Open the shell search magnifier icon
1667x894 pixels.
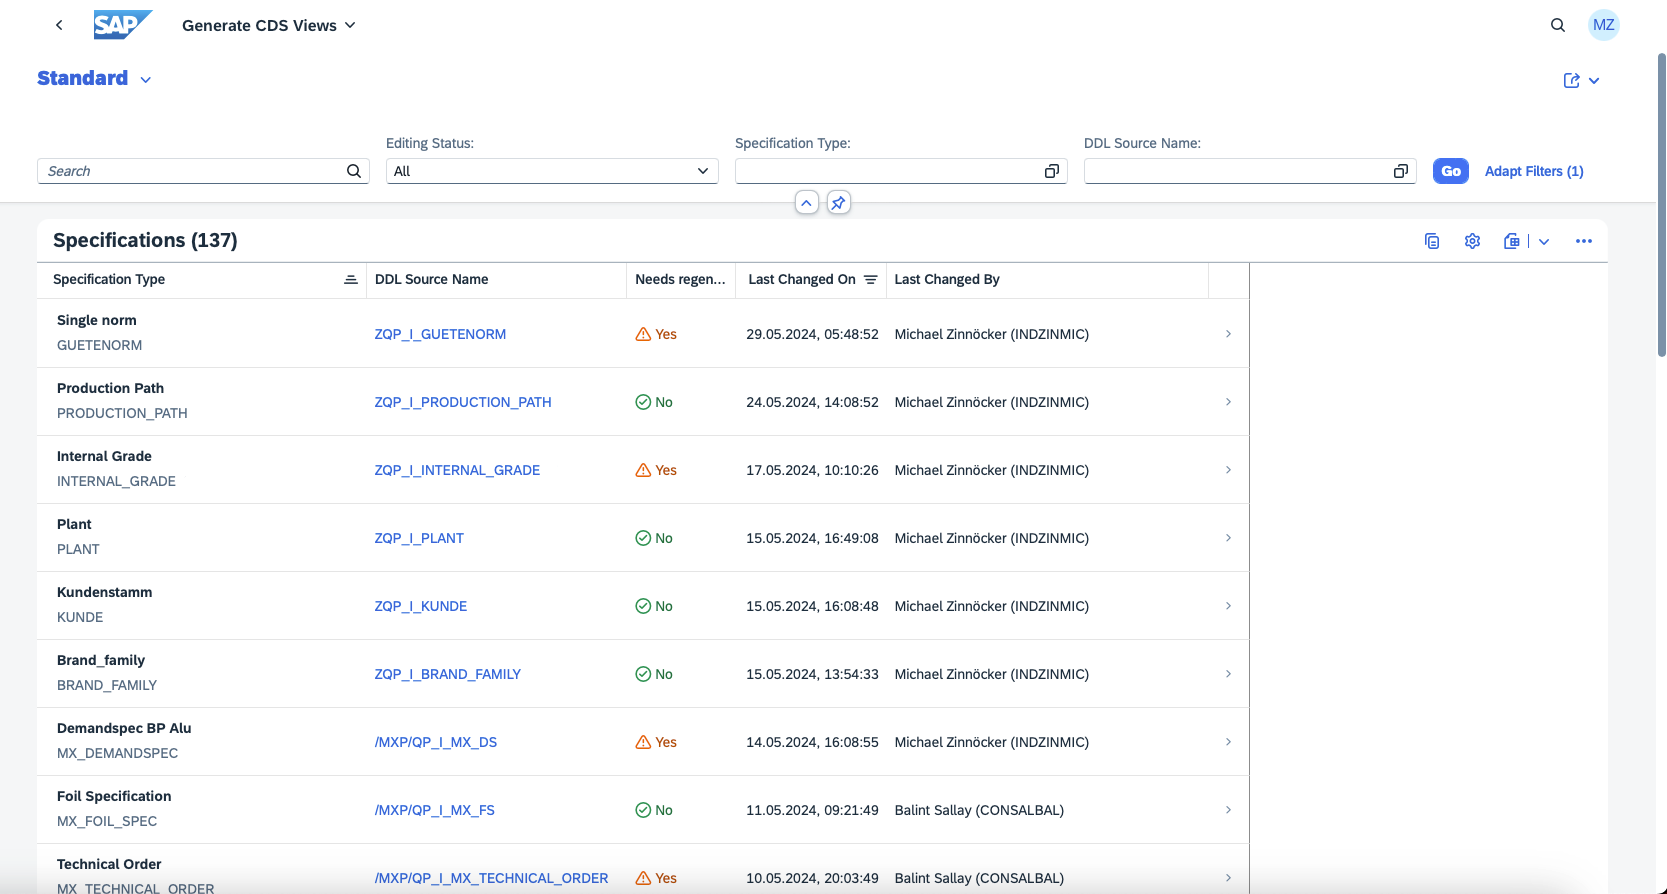coord(1558,25)
